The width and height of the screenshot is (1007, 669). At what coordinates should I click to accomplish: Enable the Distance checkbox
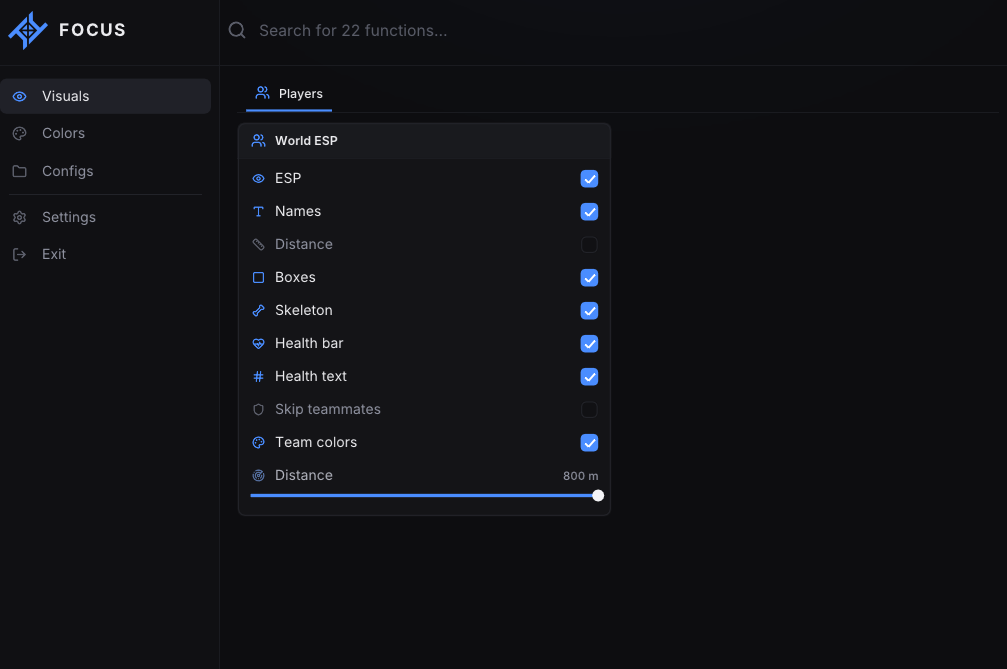589,245
